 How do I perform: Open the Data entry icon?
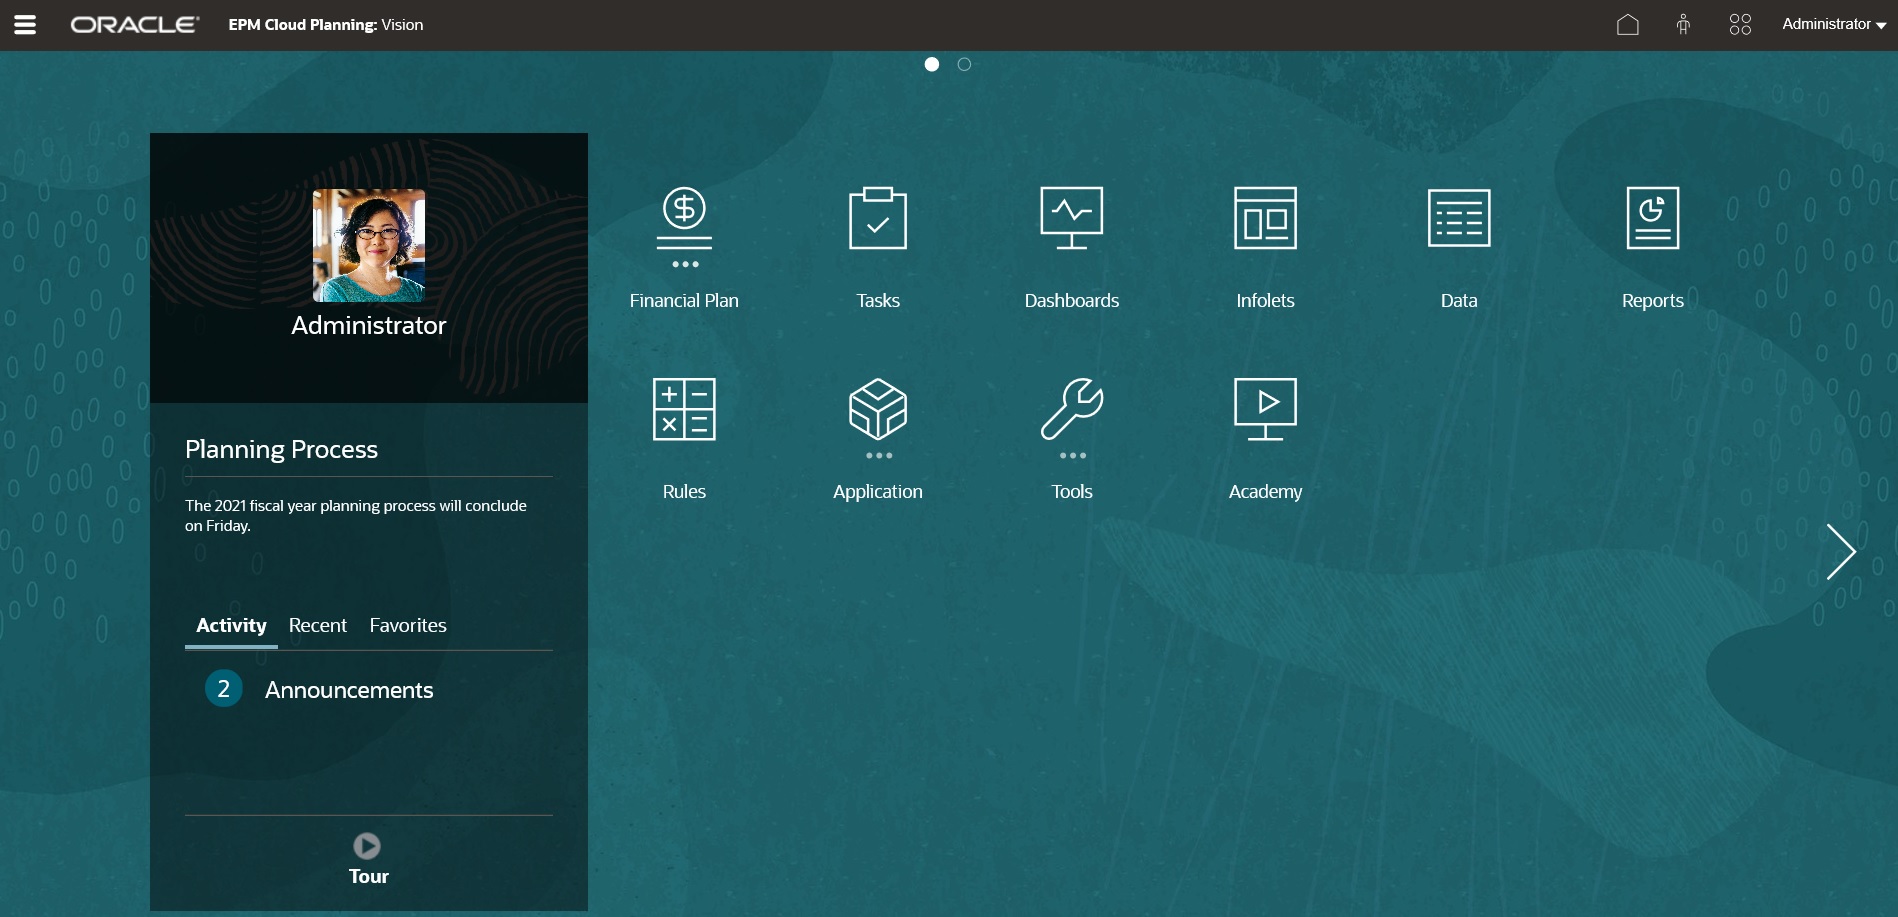pyautogui.click(x=1459, y=218)
